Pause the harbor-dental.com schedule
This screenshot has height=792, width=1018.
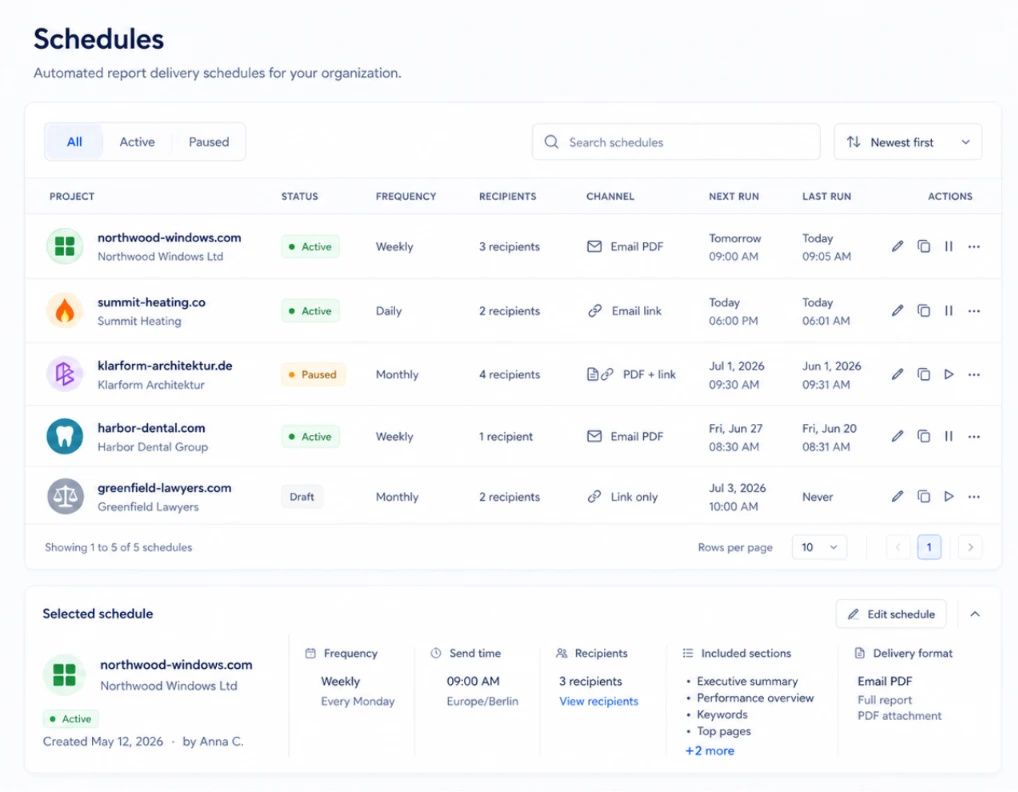point(949,436)
